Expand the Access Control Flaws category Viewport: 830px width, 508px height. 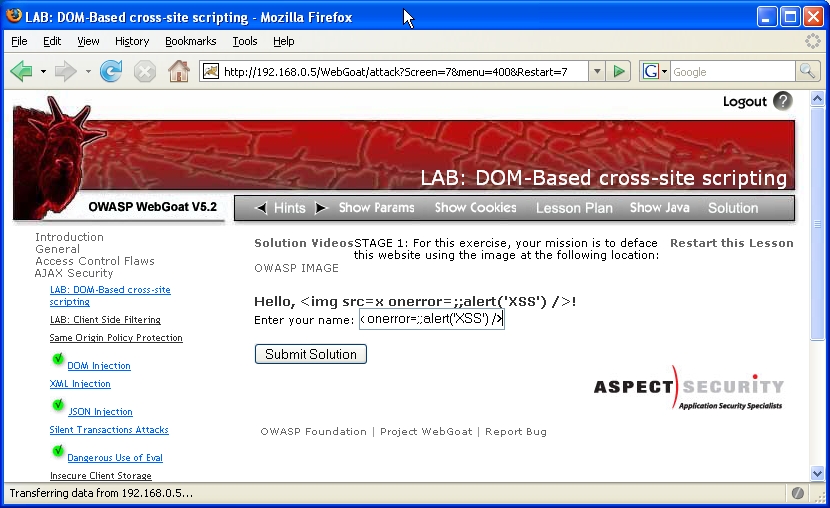tap(95, 261)
